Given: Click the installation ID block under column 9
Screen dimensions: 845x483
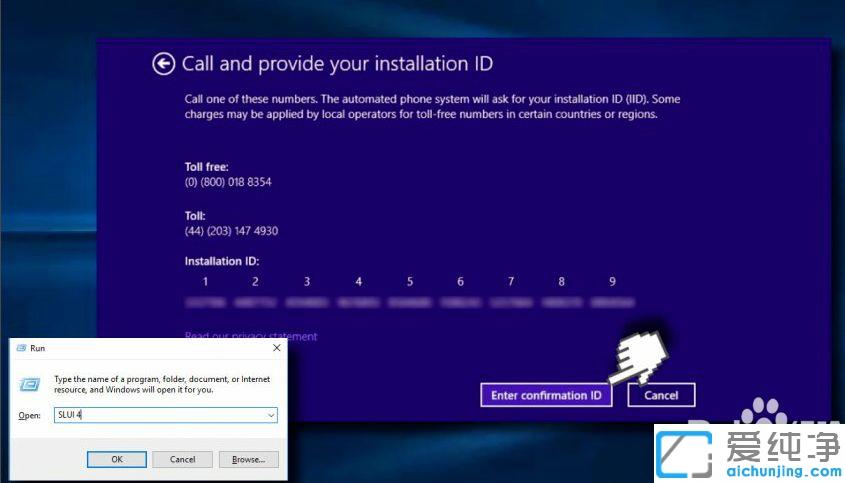Looking at the screenshot, I should 612,302.
